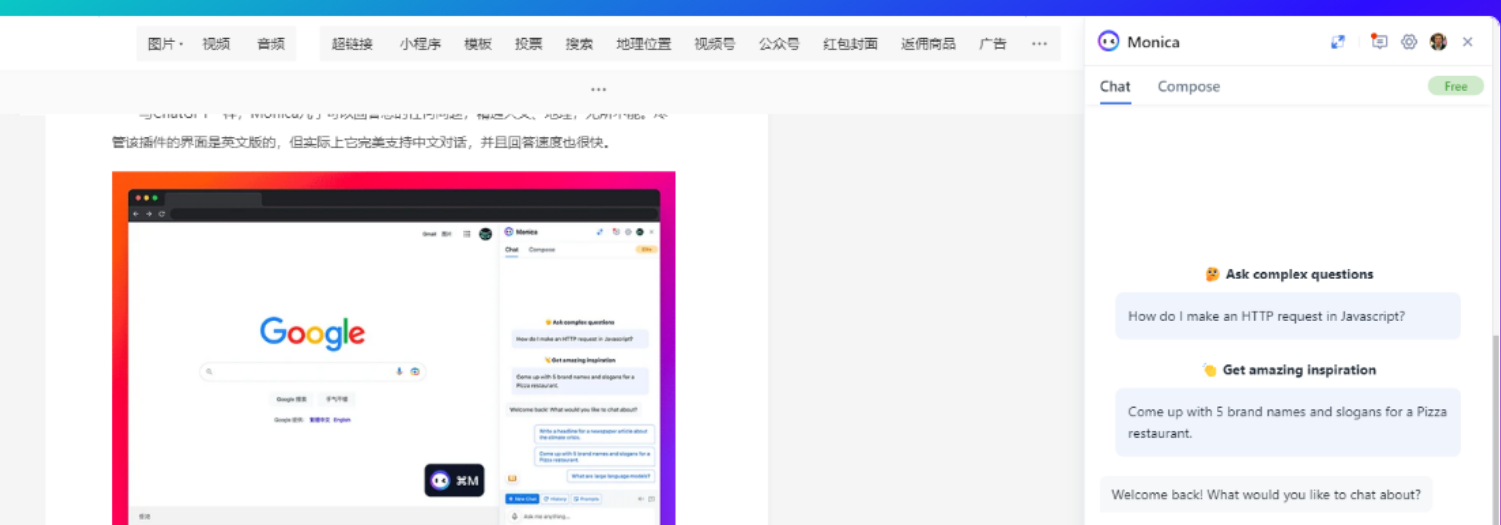Open Monica settings gear
Viewport: 1501px width, 525px height.
pyautogui.click(x=1409, y=42)
